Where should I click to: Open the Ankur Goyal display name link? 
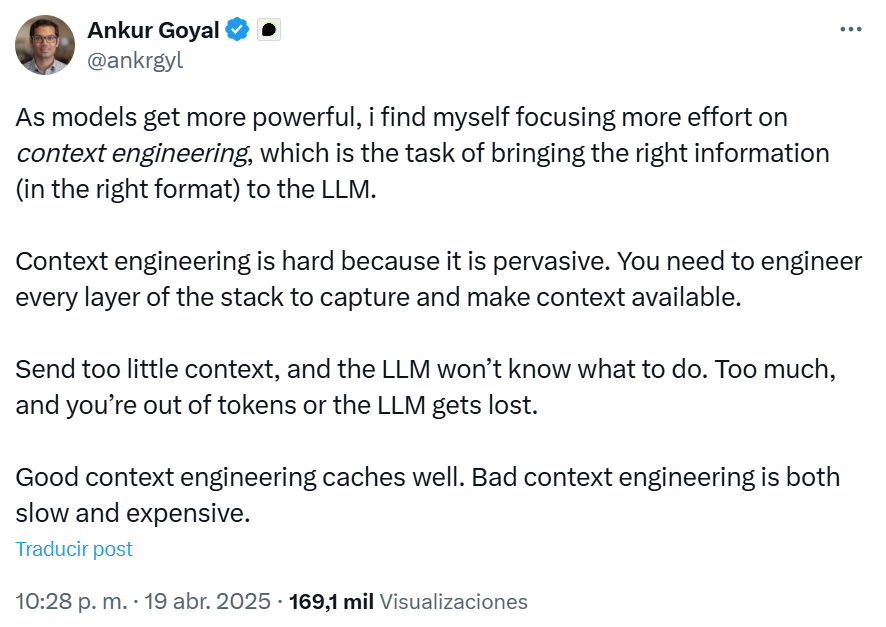point(153,30)
